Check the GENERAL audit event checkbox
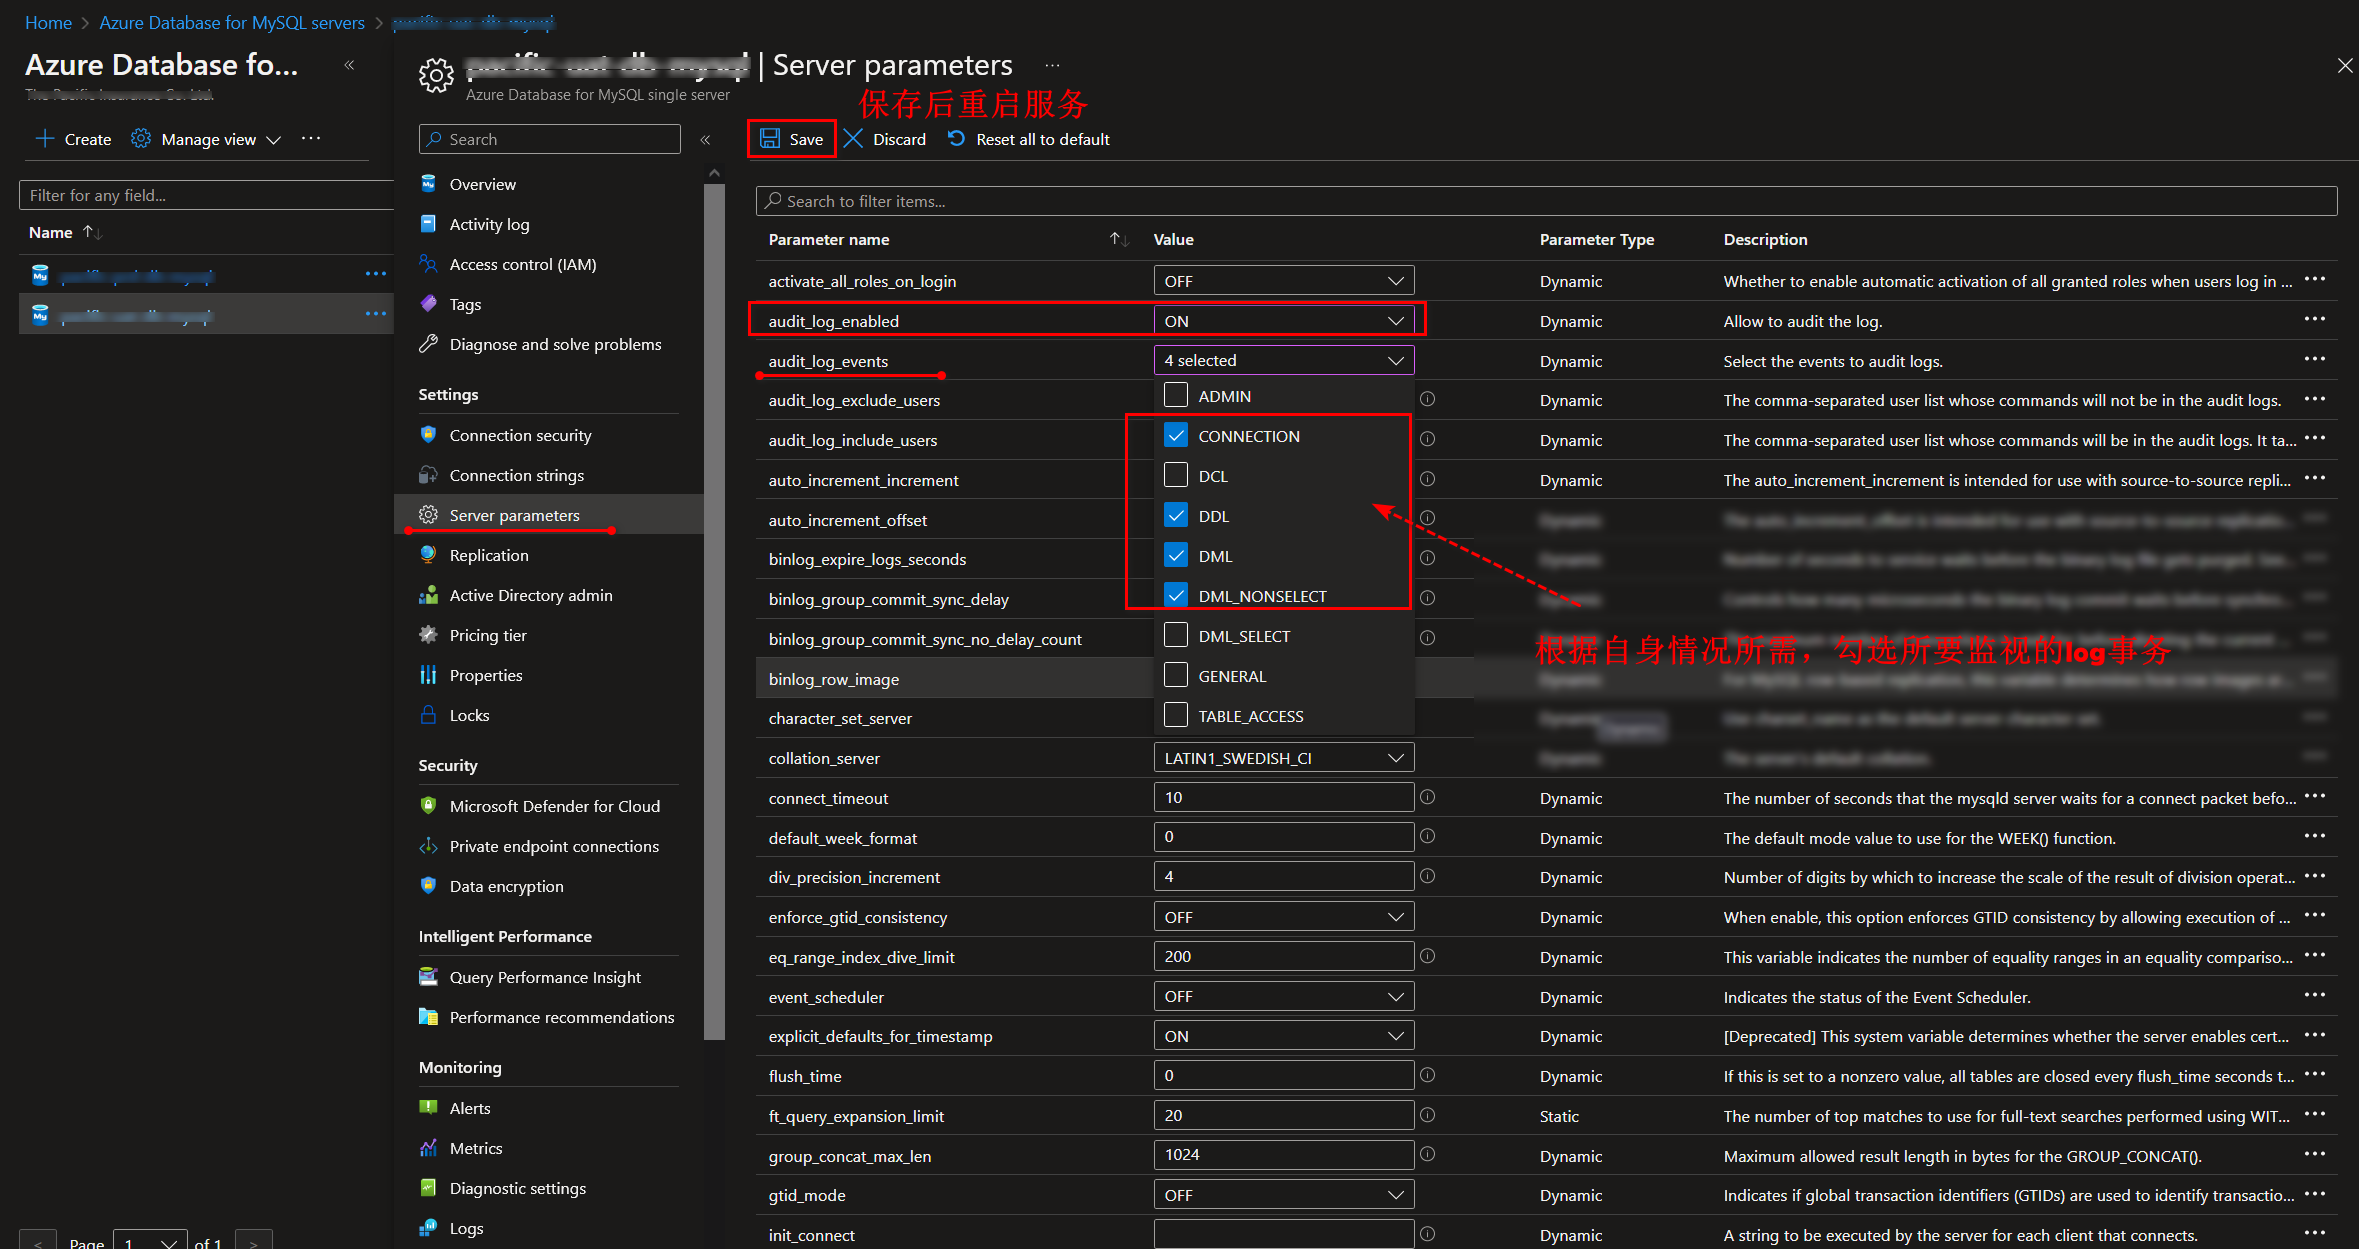This screenshot has height=1249, width=2359. pyautogui.click(x=1176, y=675)
